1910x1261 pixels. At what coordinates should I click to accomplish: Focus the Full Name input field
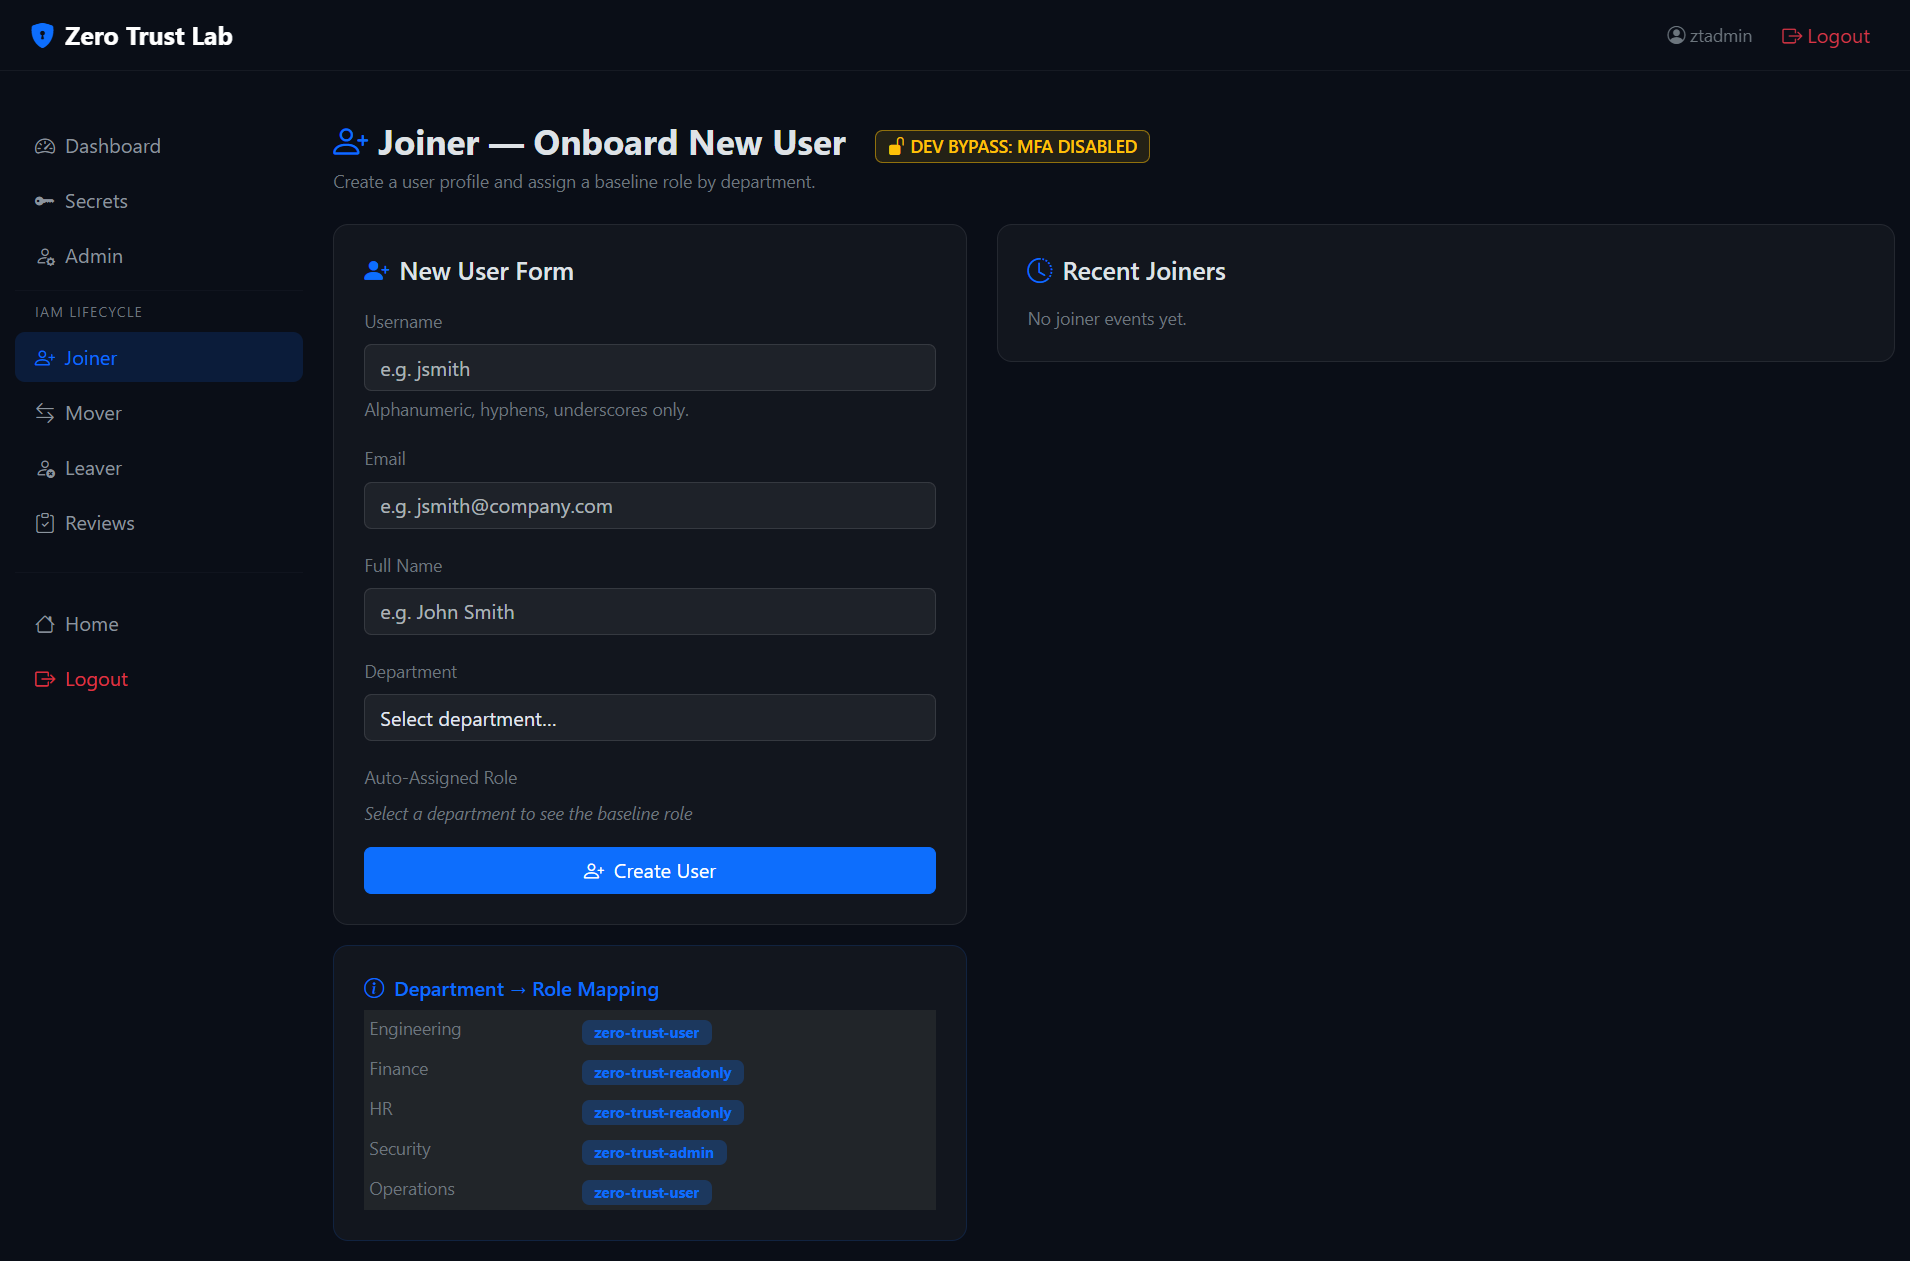click(650, 612)
